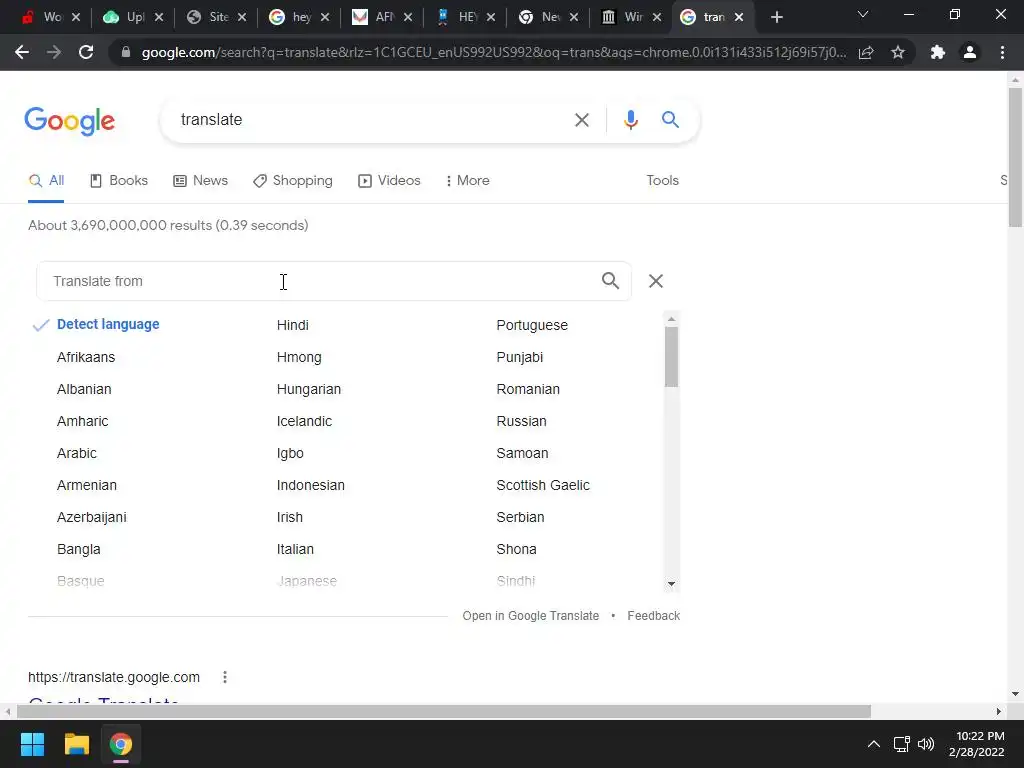Viewport: 1024px width, 768px height.
Task: Choose Armenian as source language
Action: [87, 485]
